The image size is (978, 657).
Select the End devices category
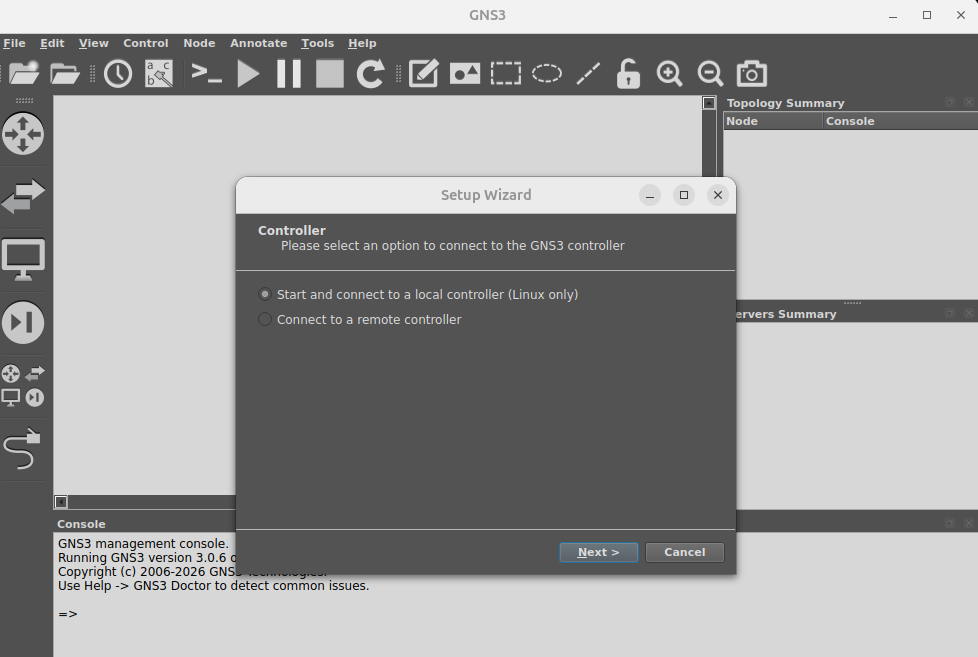point(22,258)
